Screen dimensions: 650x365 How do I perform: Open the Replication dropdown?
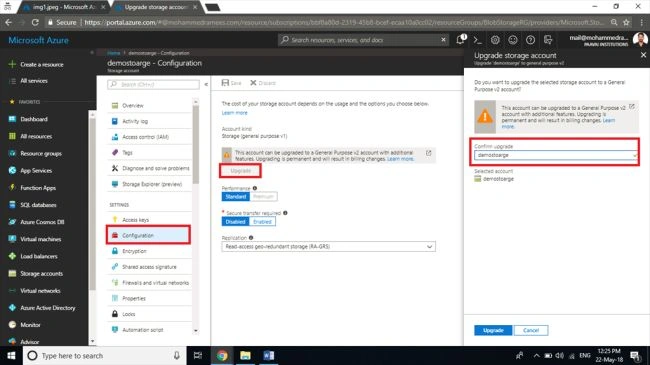(x=328, y=246)
